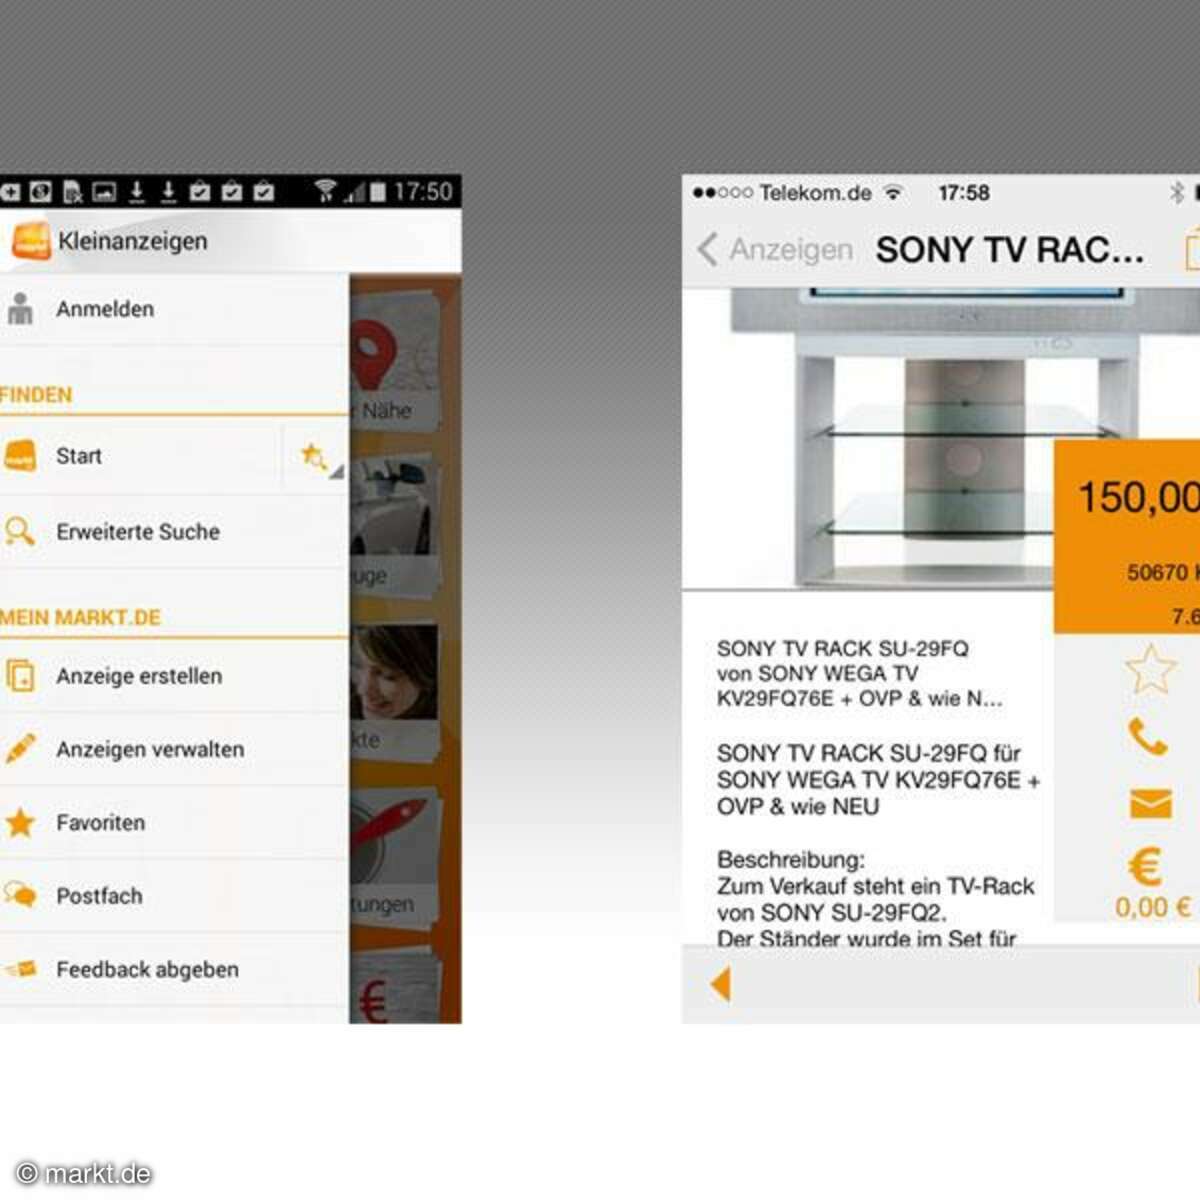Click the Favoriten star icon
Image resolution: width=1200 pixels, height=1200 pixels.
pyautogui.click(x=20, y=823)
